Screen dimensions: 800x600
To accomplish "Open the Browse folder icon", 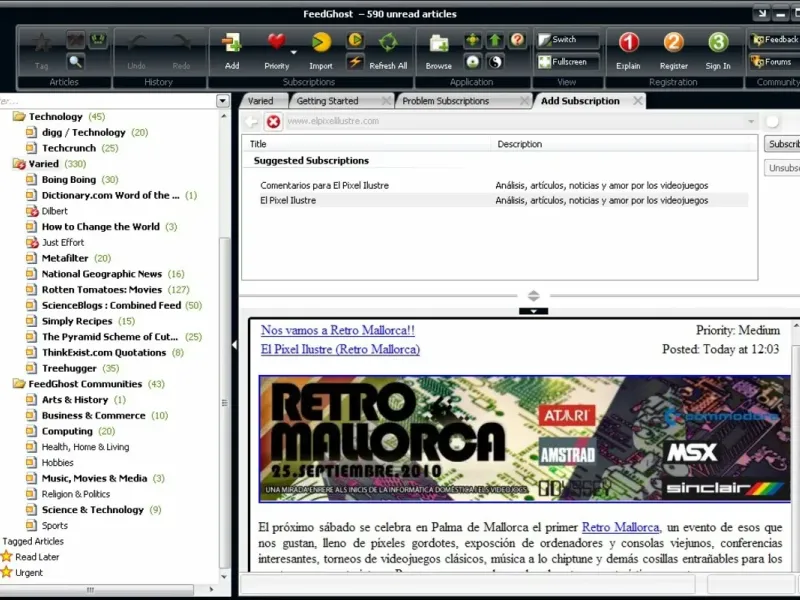I will click(438, 44).
